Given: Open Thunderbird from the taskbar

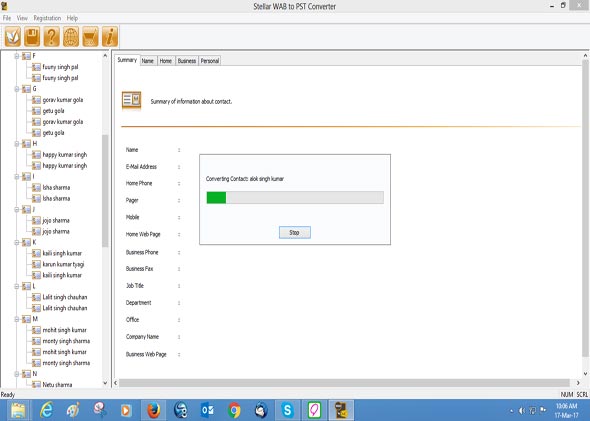Looking at the screenshot, I should [261, 410].
